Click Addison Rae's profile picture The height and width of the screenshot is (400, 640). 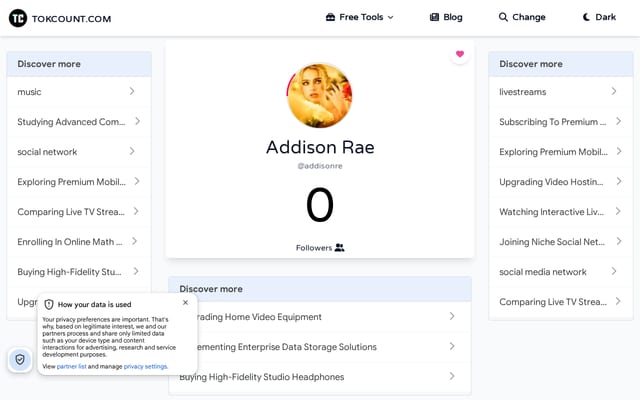coord(320,96)
